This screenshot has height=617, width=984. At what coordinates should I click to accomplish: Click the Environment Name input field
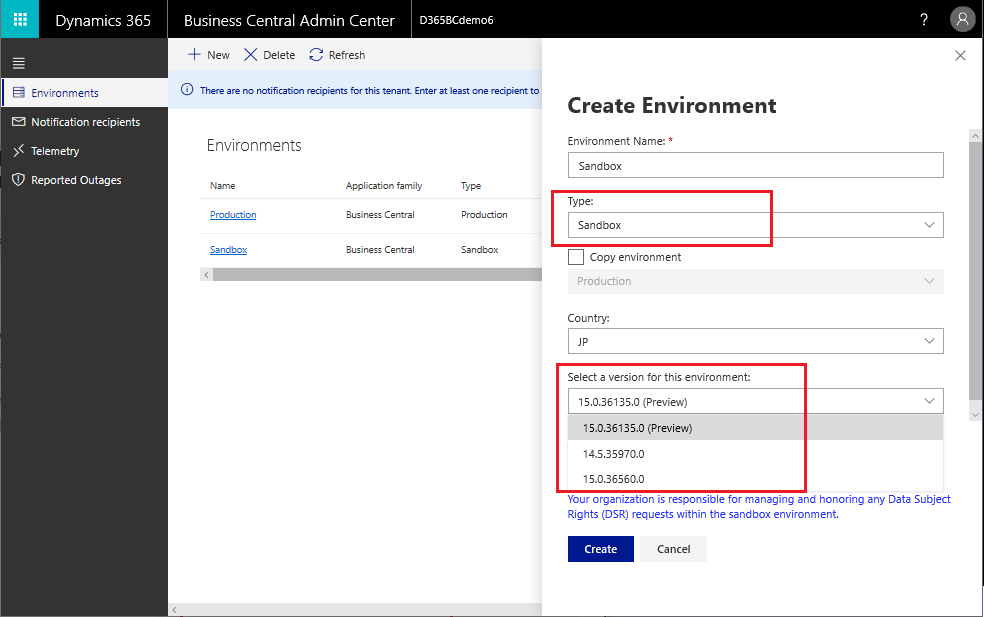[x=756, y=166]
